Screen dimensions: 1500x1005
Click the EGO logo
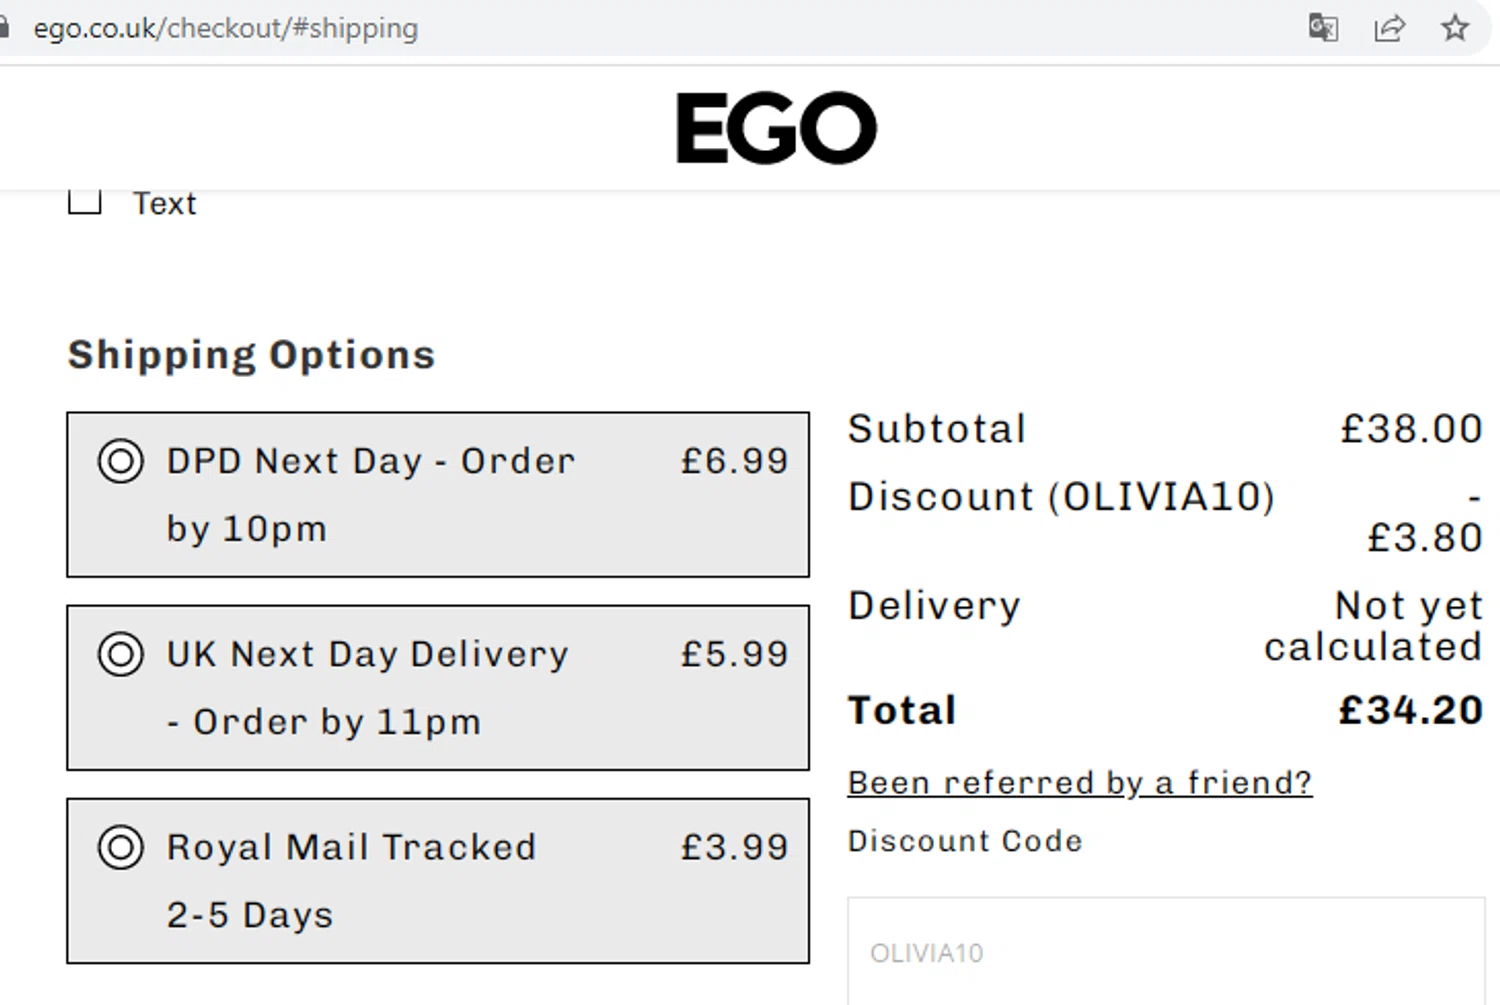click(776, 128)
